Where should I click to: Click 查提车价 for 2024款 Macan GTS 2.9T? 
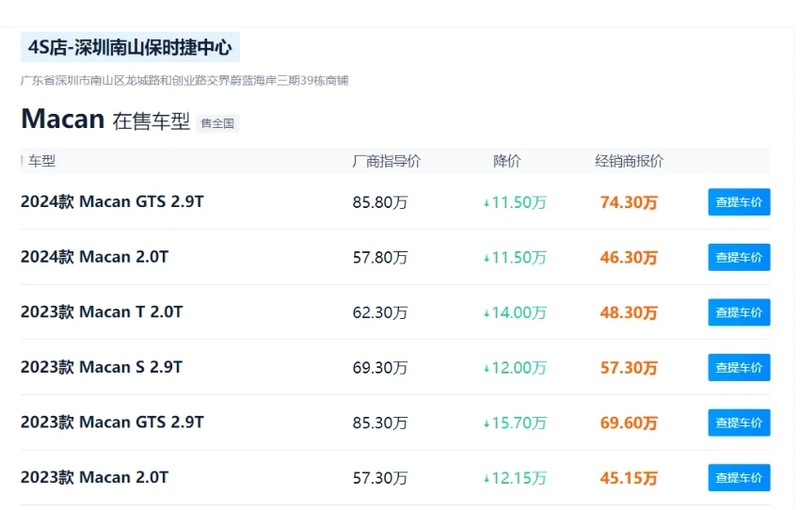739,202
